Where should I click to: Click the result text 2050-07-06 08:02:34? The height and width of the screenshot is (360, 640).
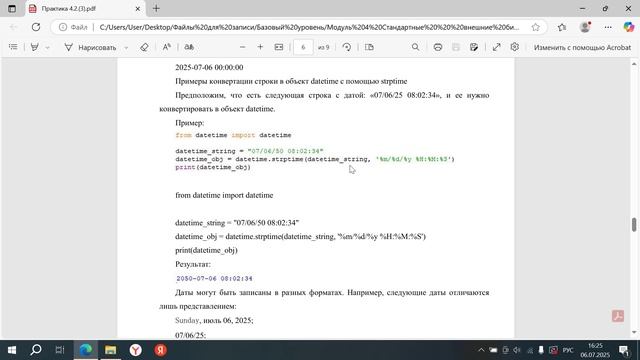214,278
